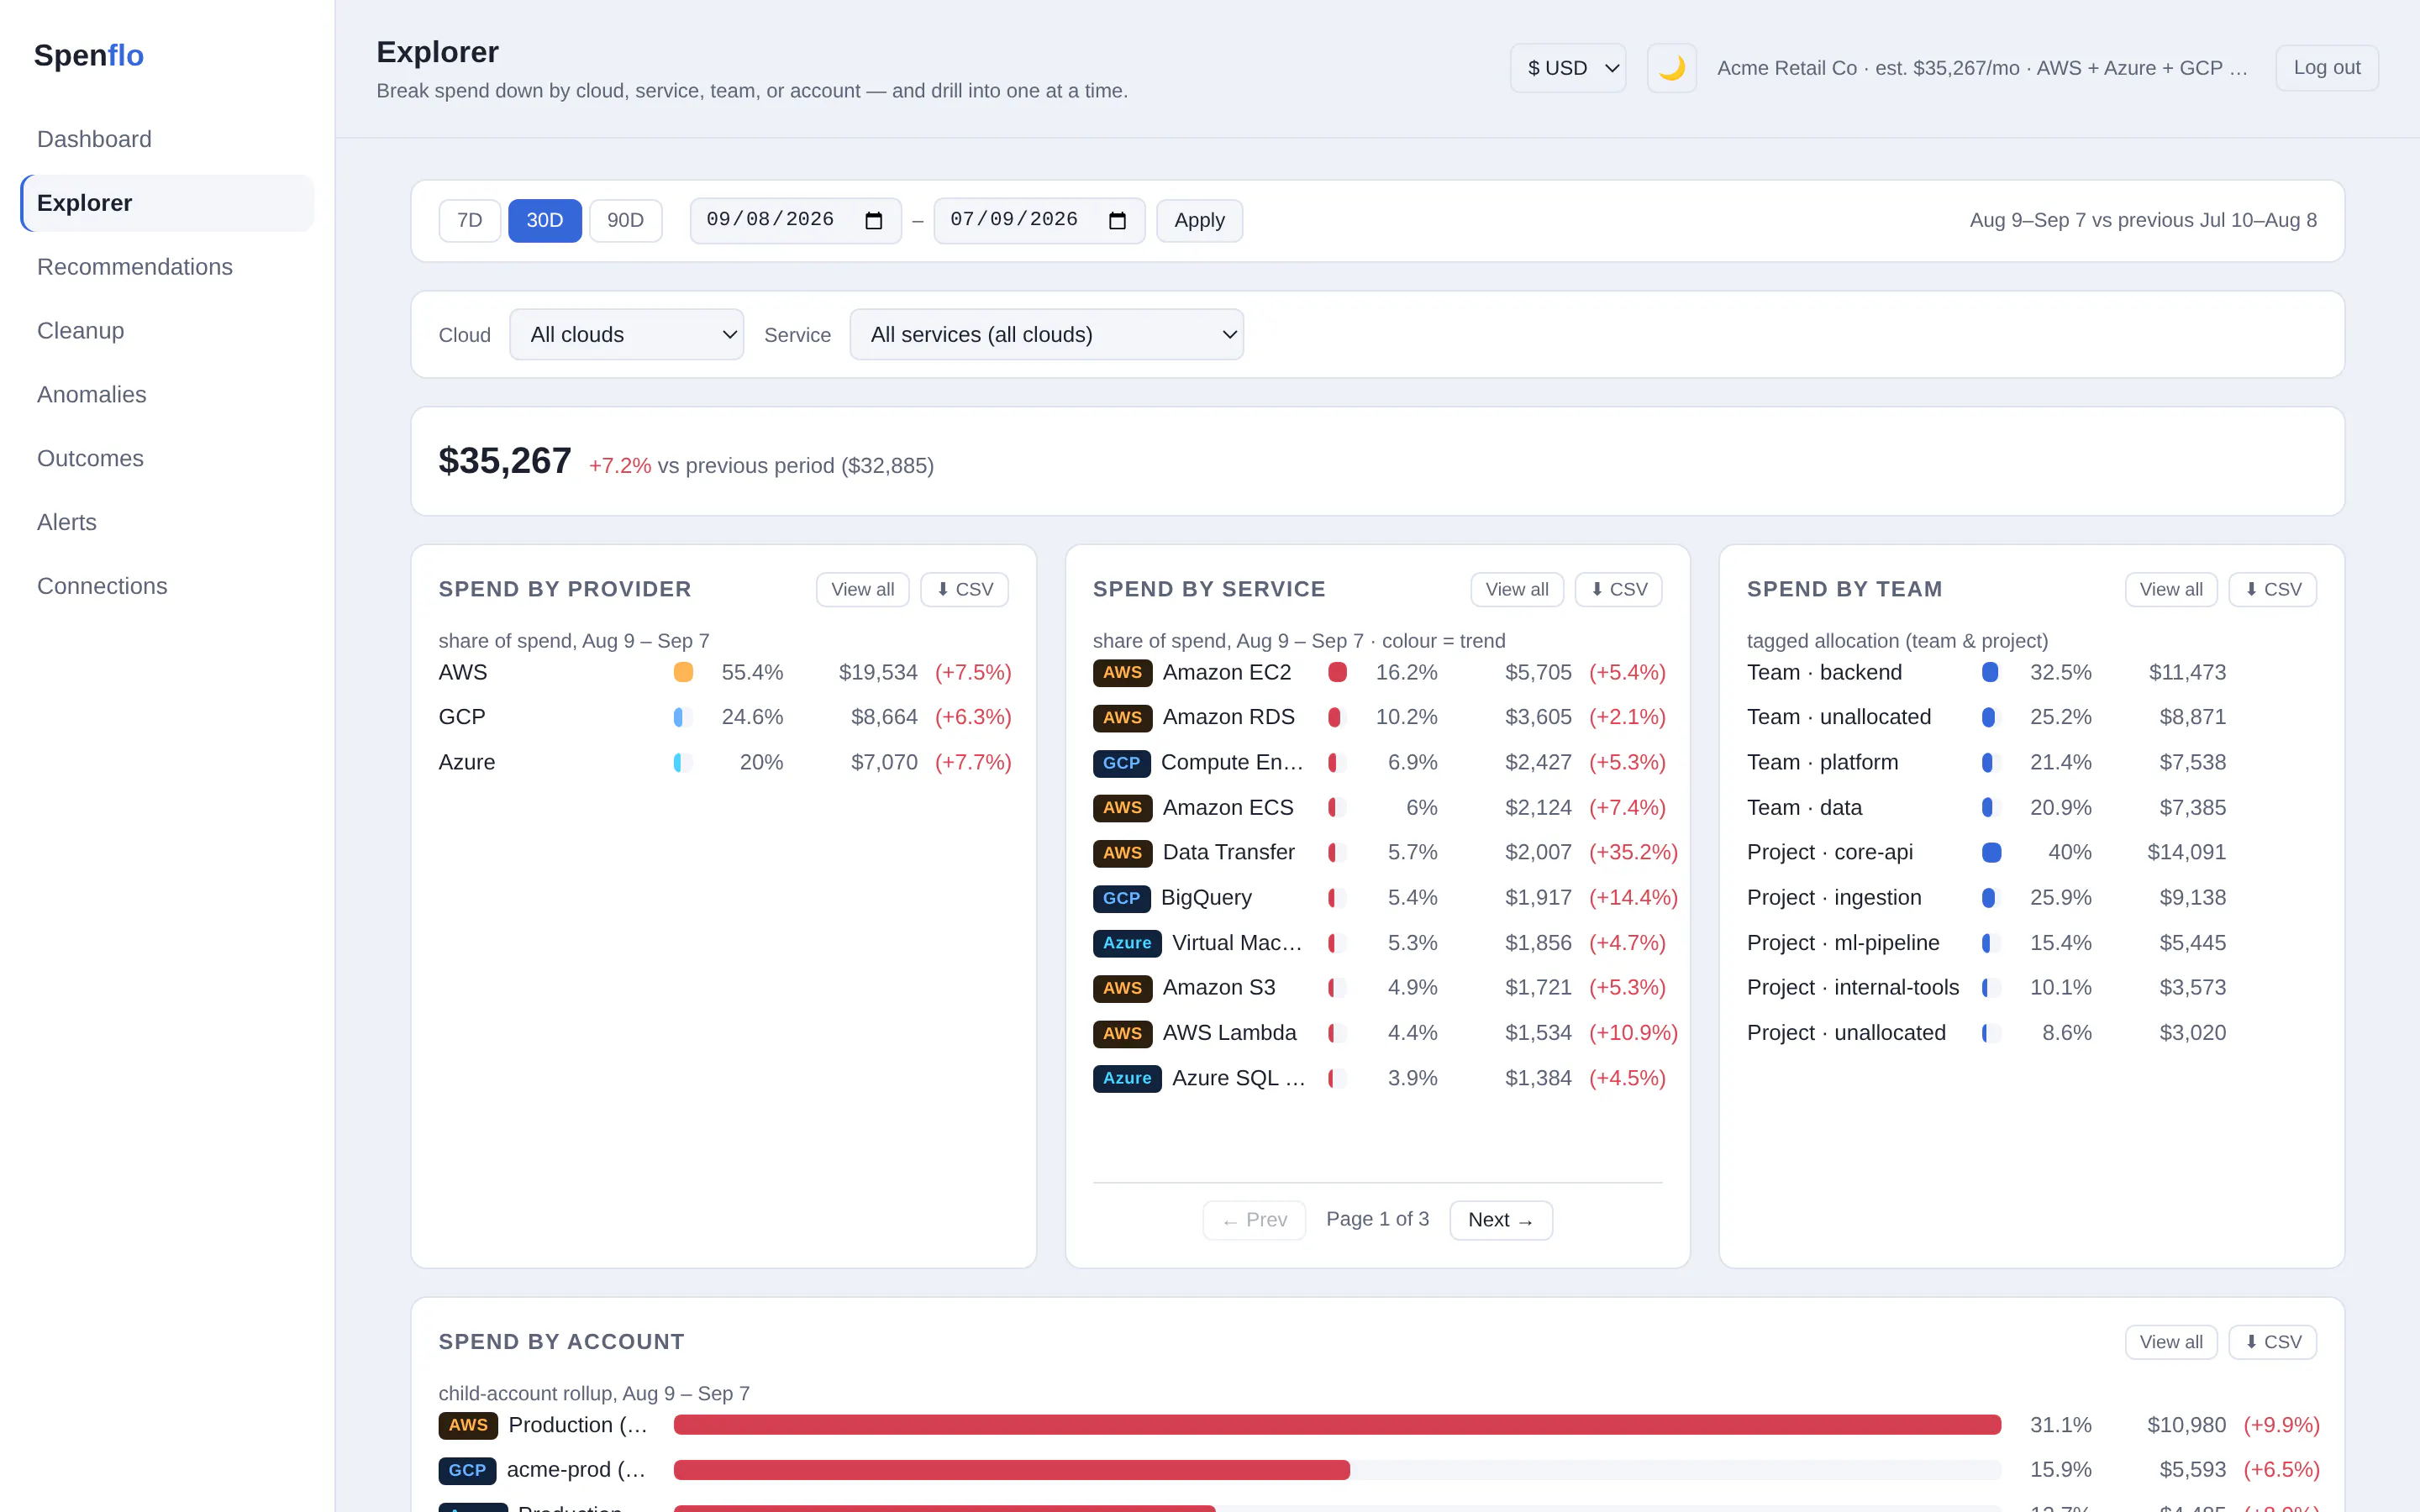Click AWS badge beside Amazon ECS
Viewport: 2420px width, 1512px height.
point(1122,808)
